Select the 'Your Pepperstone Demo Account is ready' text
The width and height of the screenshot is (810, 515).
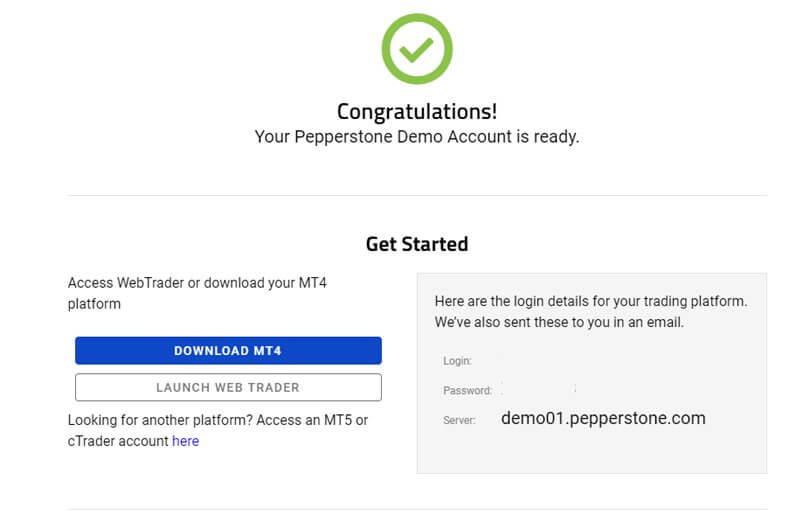pos(417,137)
